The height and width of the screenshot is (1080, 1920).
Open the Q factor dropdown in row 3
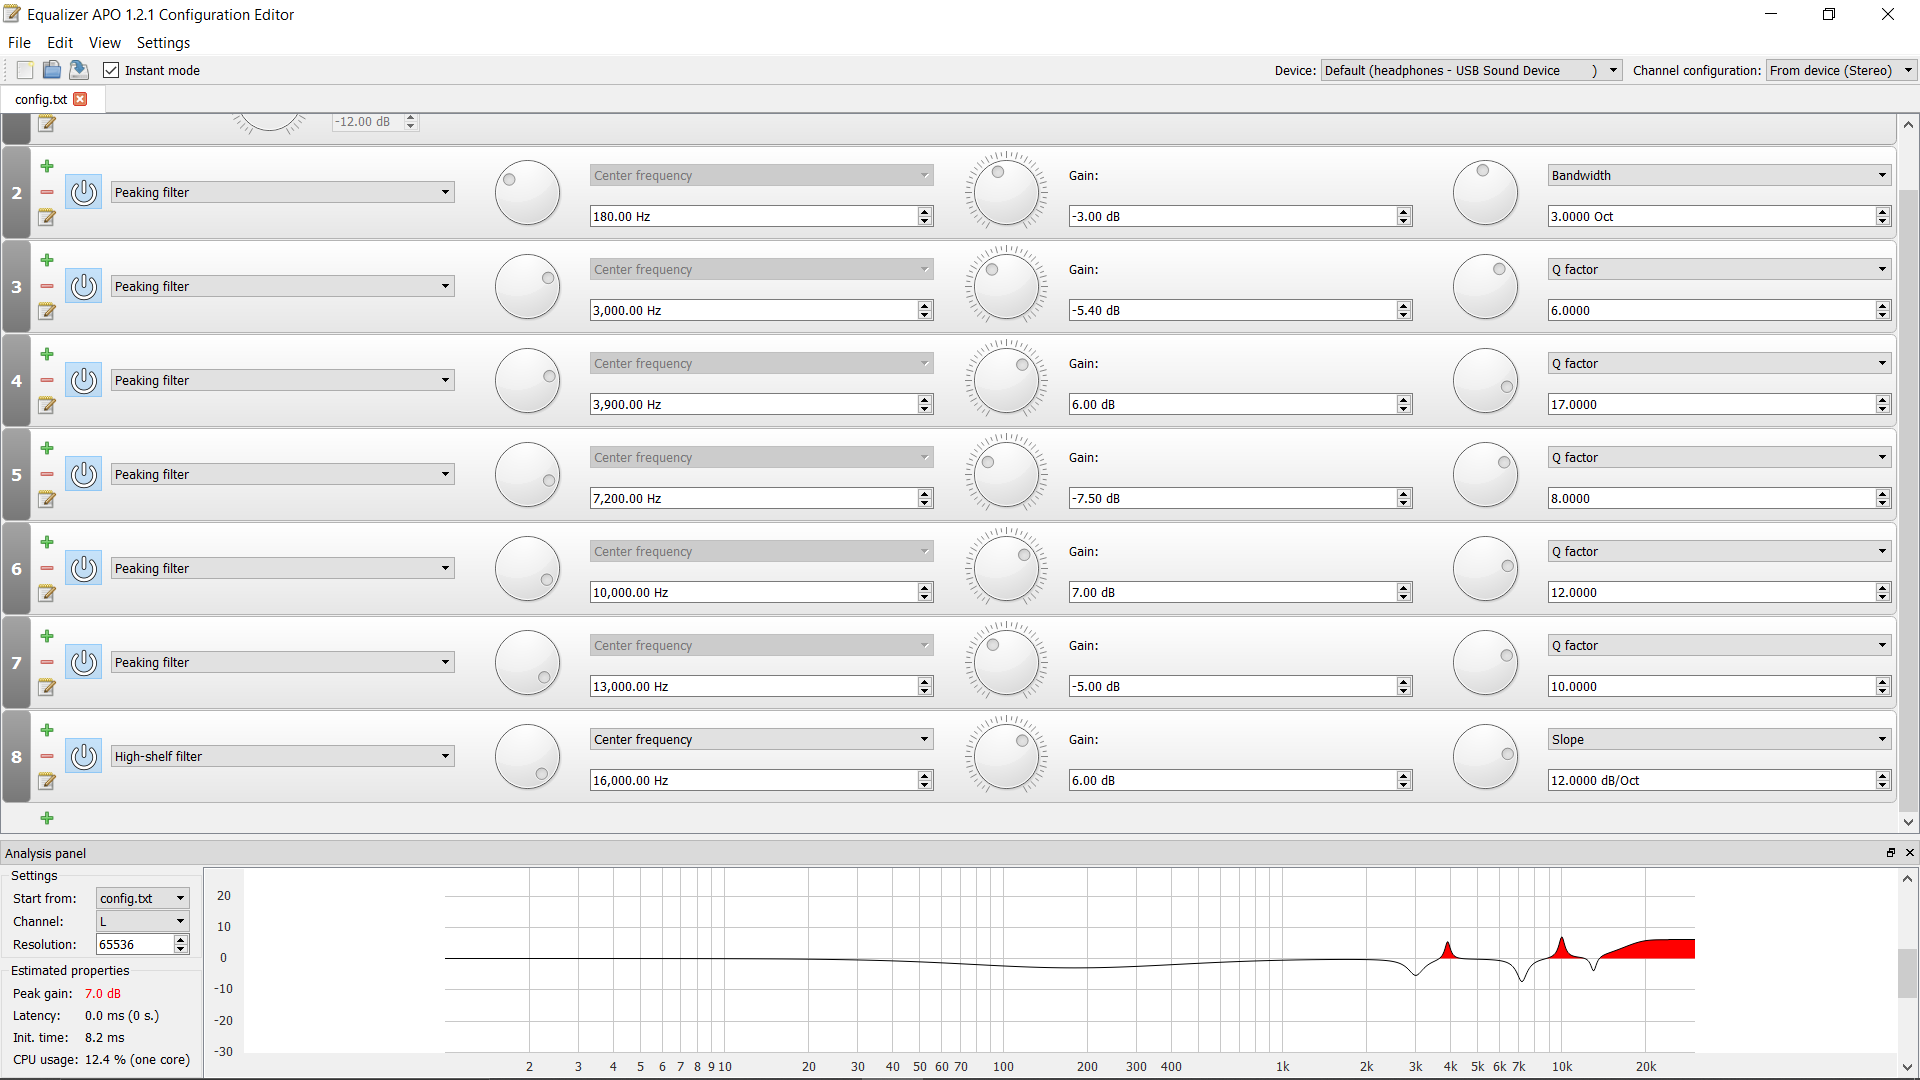click(1720, 269)
